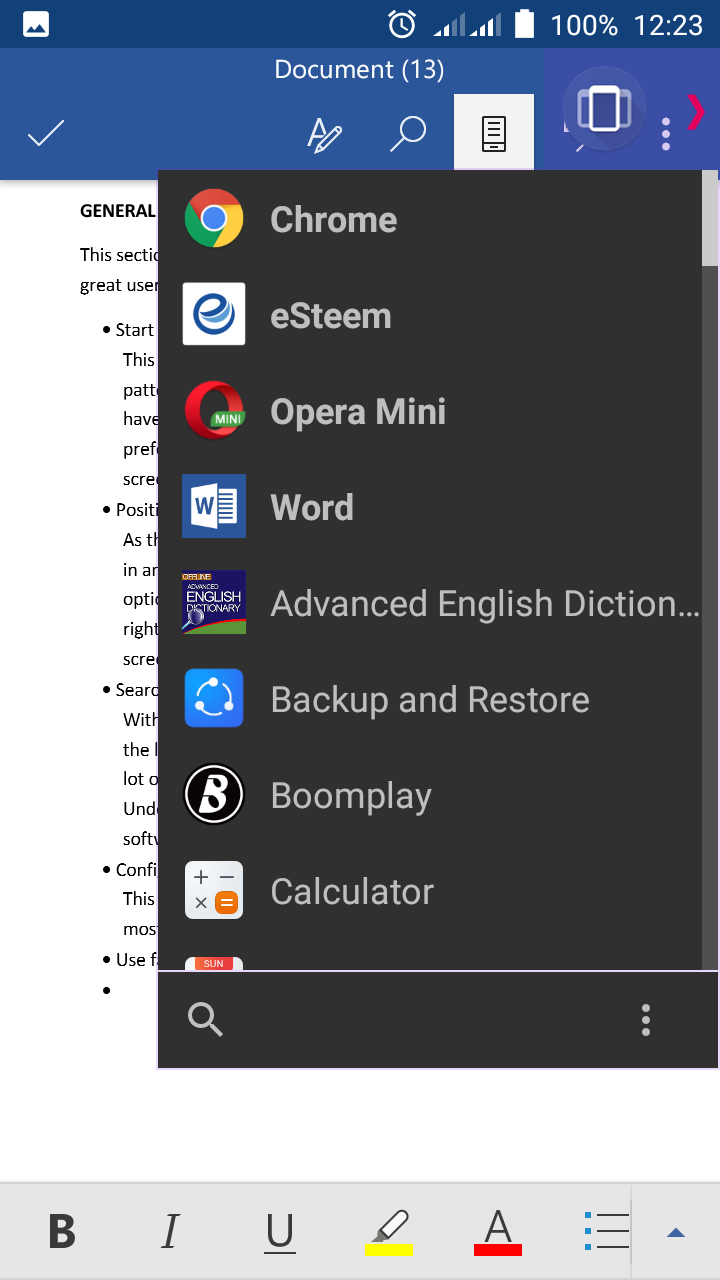Open Word's three-dot overflow menu
Viewport: 720px width, 1280px height.
666,134
